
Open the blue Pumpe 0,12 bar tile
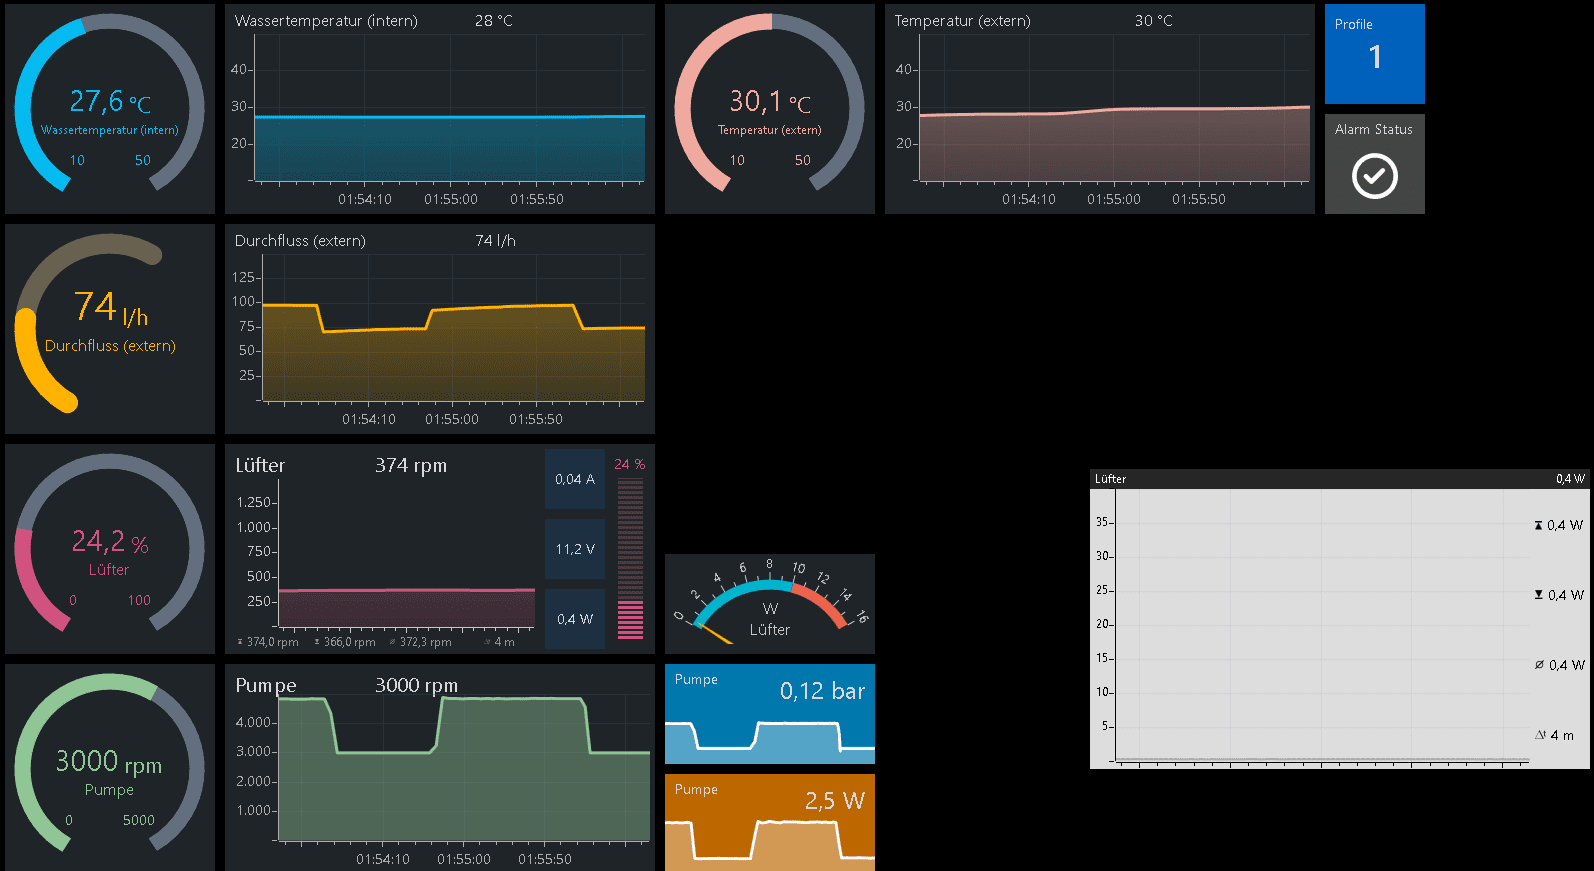click(x=770, y=714)
